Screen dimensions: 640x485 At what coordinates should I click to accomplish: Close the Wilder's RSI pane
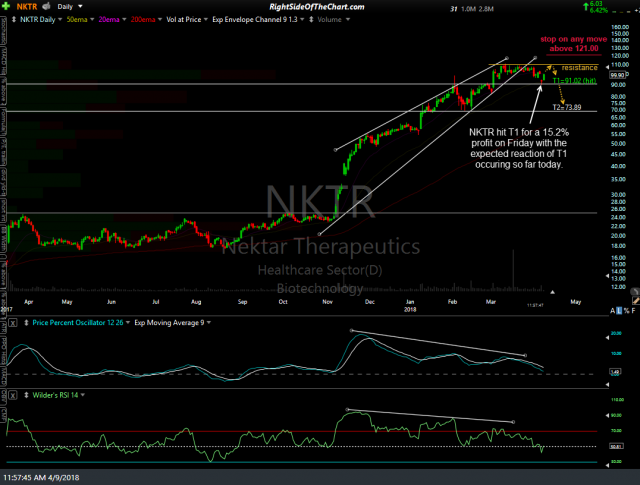pos(13,395)
